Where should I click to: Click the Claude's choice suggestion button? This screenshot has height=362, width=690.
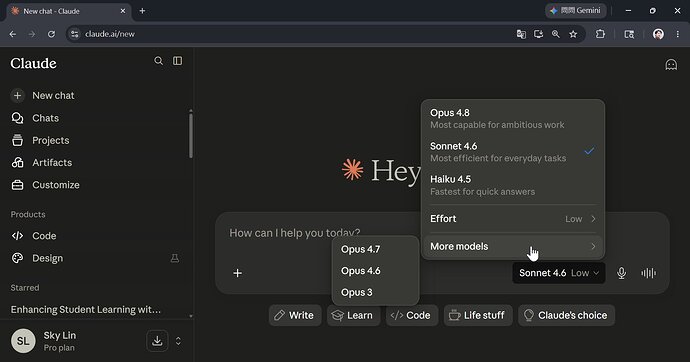click(566, 315)
